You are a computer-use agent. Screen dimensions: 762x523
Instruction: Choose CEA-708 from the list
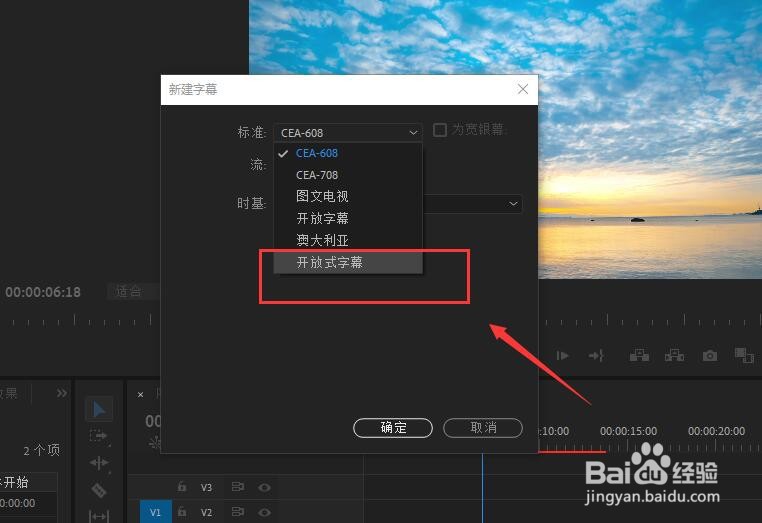click(x=348, y=175)
